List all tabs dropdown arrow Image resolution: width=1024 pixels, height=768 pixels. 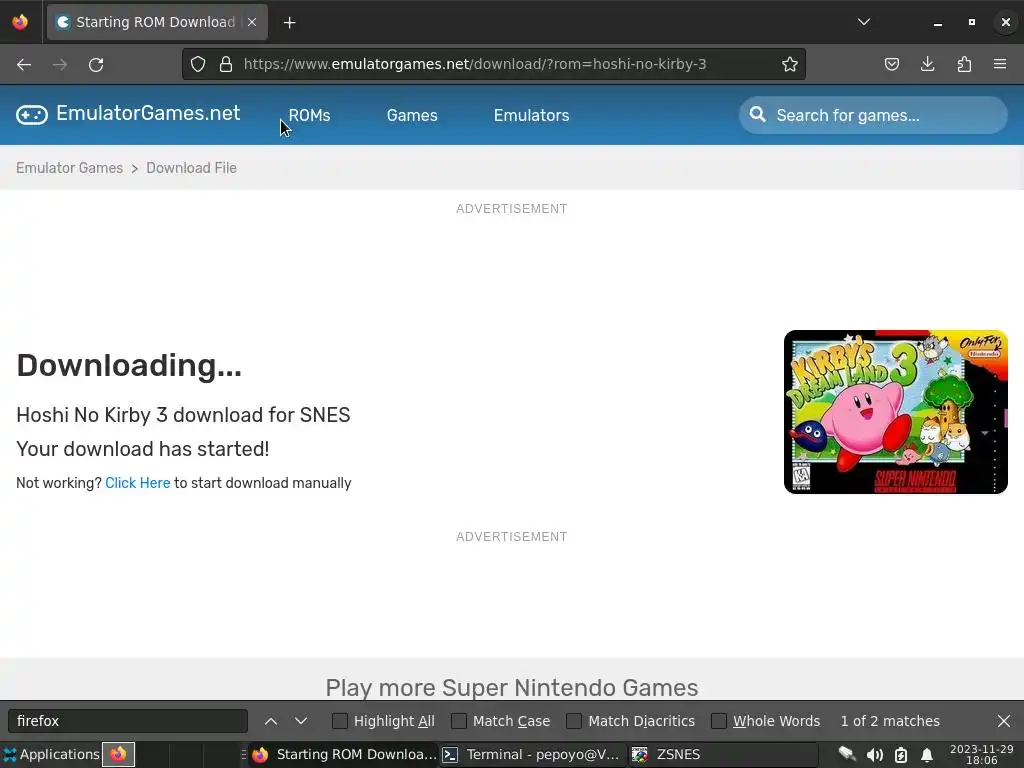coord(863,22)
